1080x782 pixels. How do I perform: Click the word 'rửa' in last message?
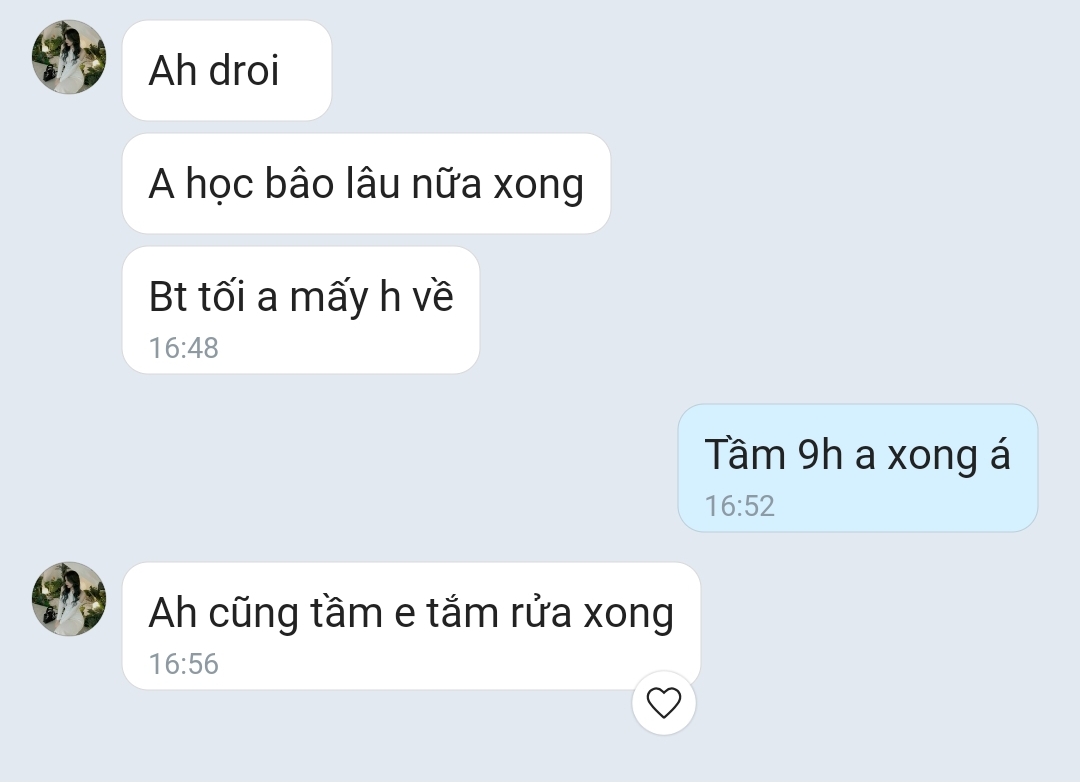point(541,612)
